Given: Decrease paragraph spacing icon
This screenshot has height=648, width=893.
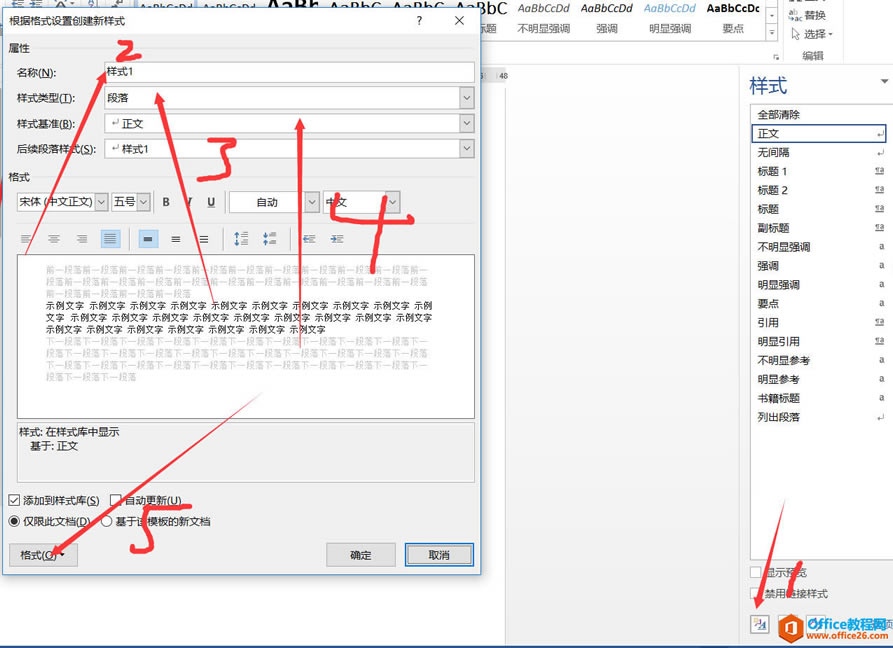Looking at the screenshot, I should click(x=270, y=239).
